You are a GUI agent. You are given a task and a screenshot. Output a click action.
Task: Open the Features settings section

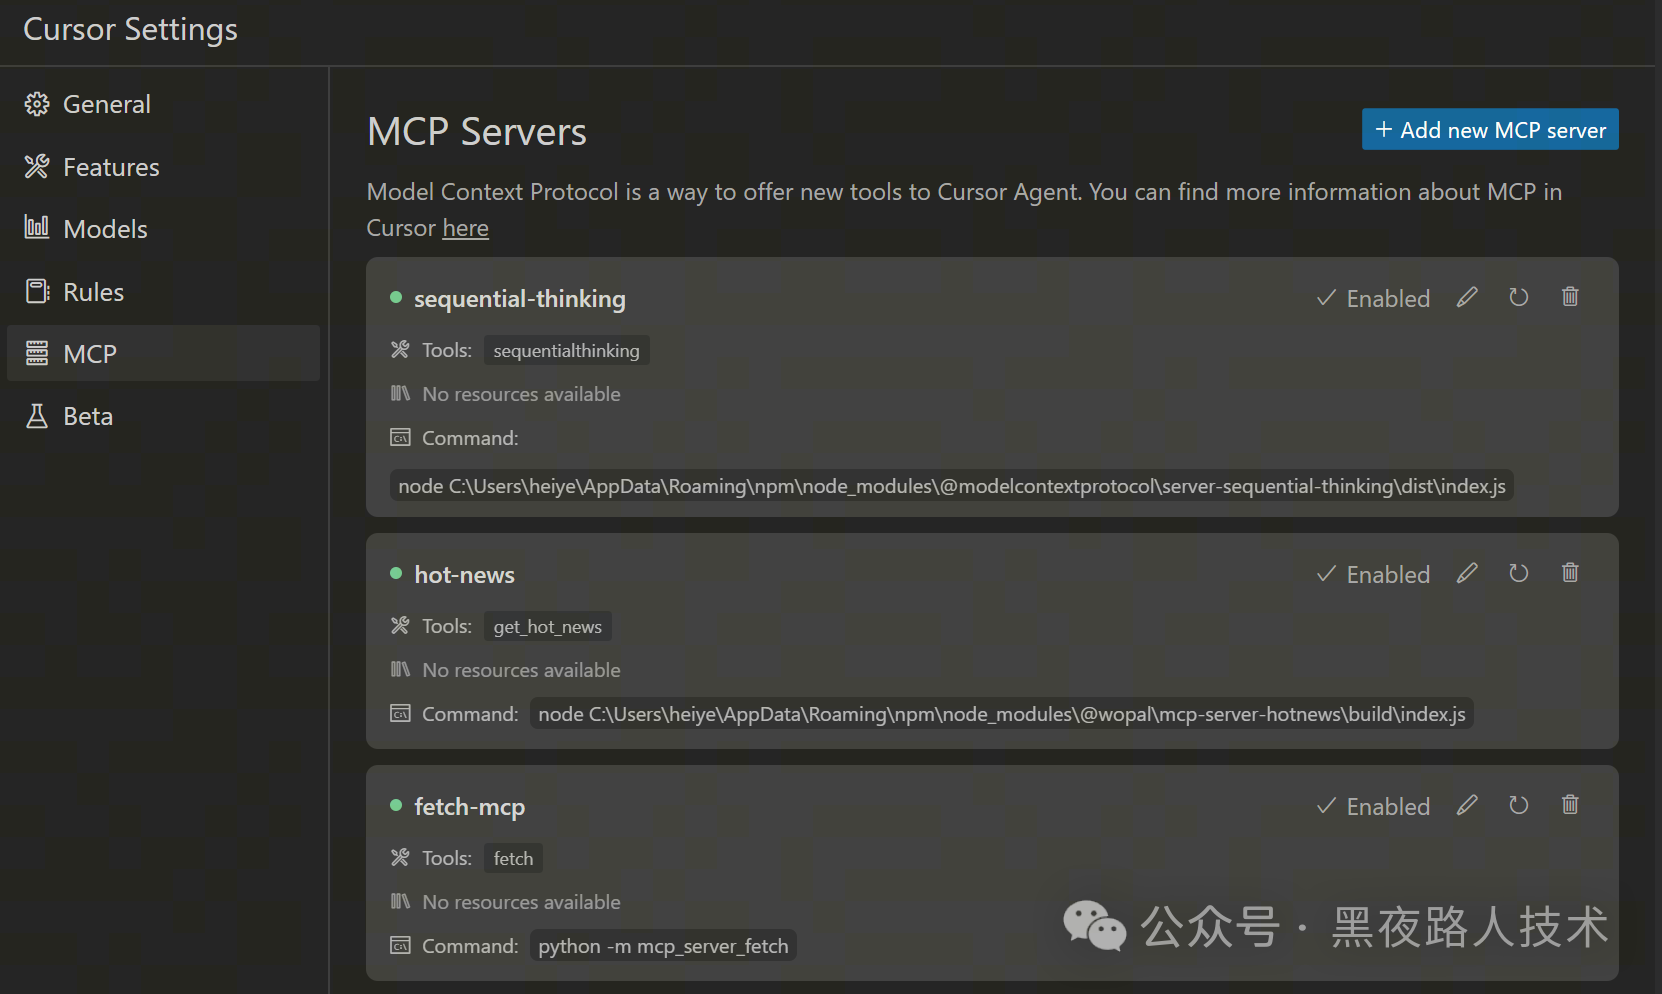[x=163, y=167]
